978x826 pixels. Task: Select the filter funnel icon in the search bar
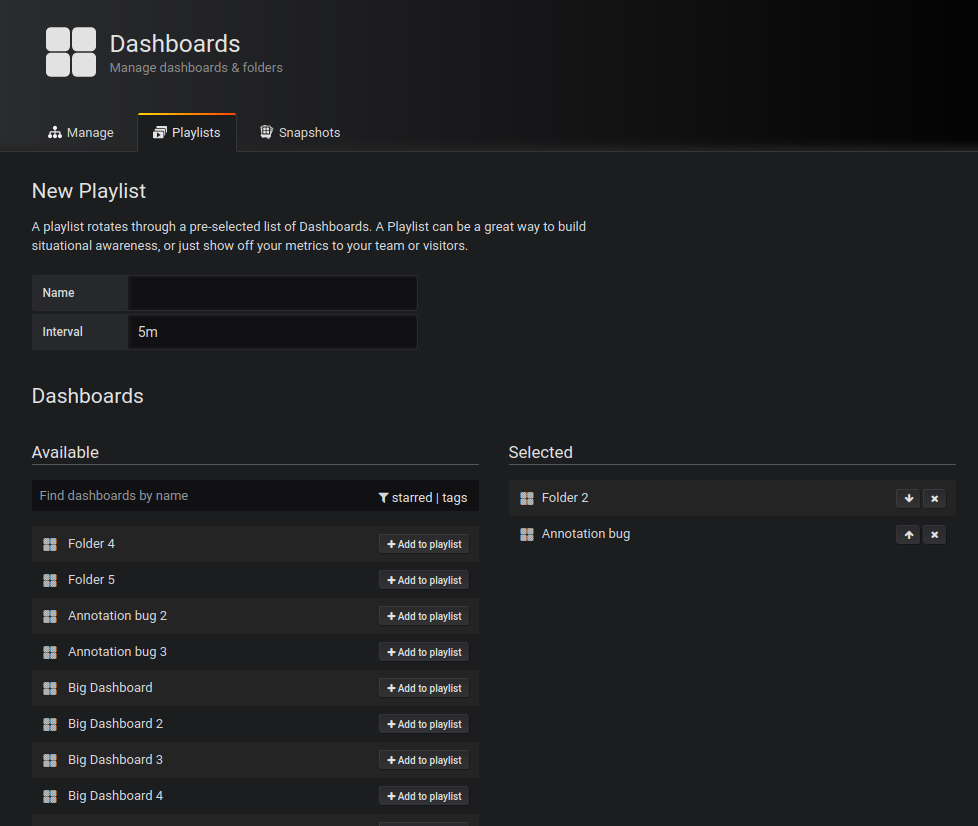[x=383, y=496]
